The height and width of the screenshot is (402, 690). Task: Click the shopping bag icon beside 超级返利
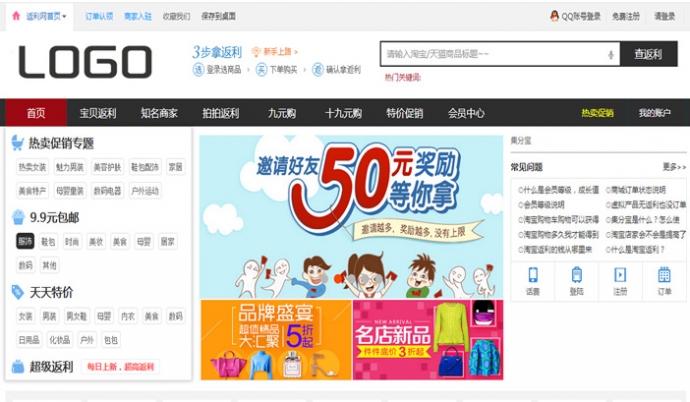tap(18, 366)
